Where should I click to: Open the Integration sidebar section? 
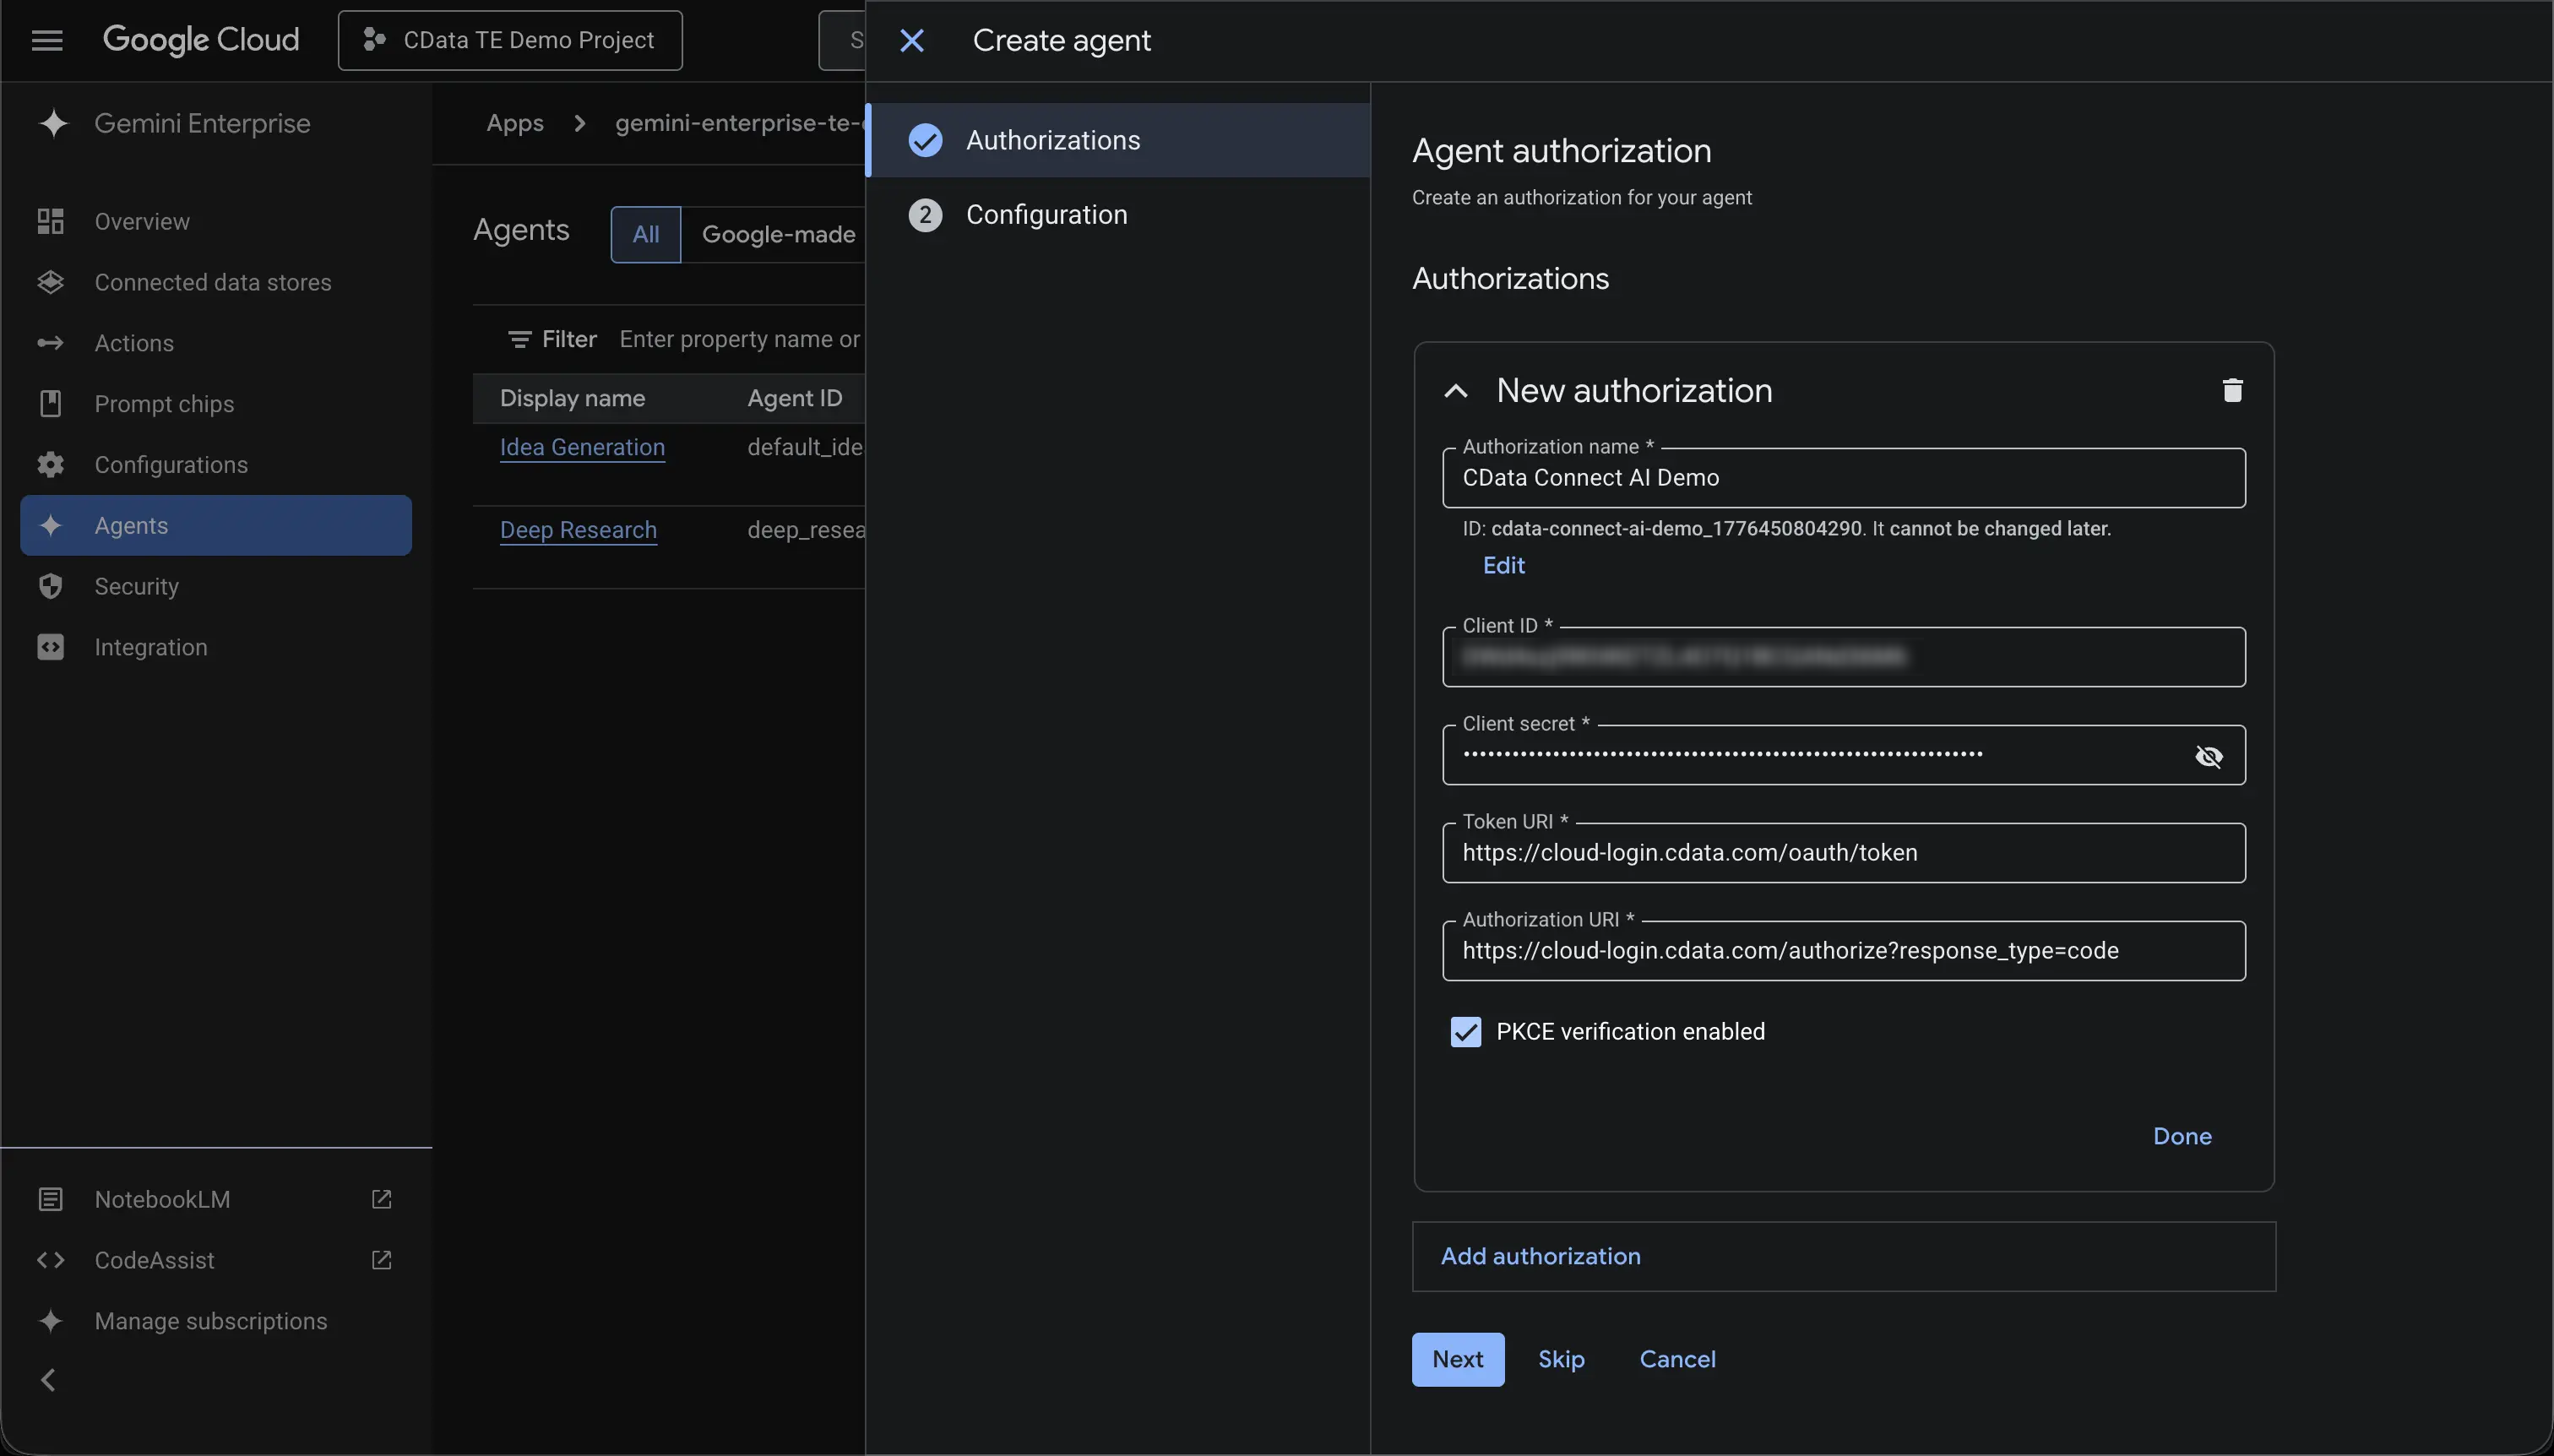(150, 646)
